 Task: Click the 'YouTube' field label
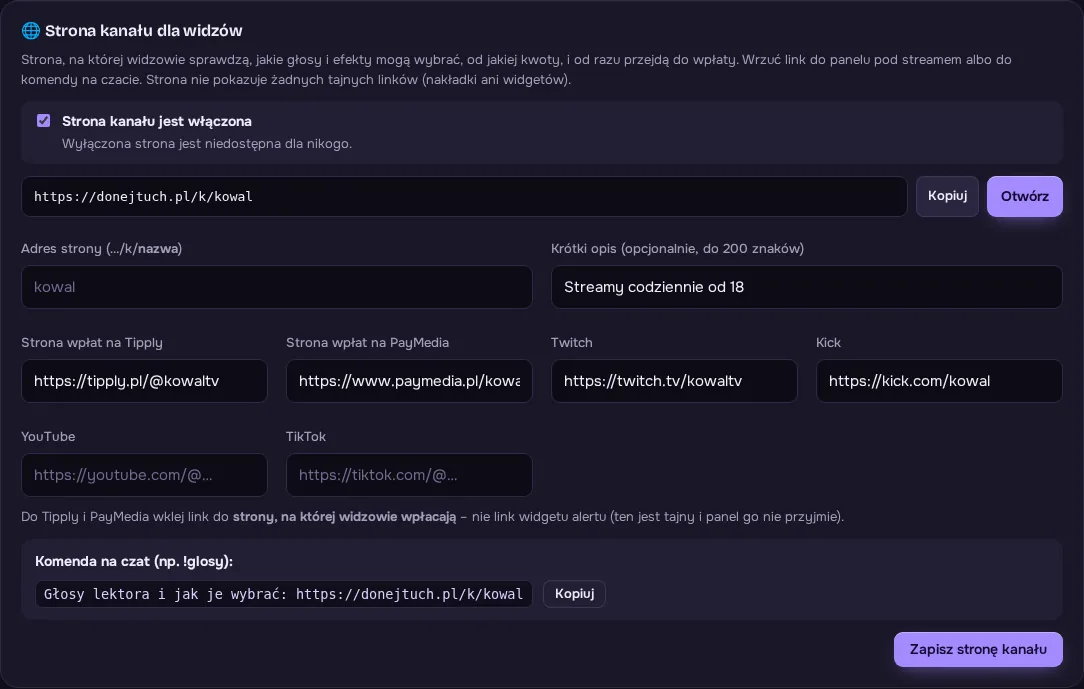click(x=48, y=437)
